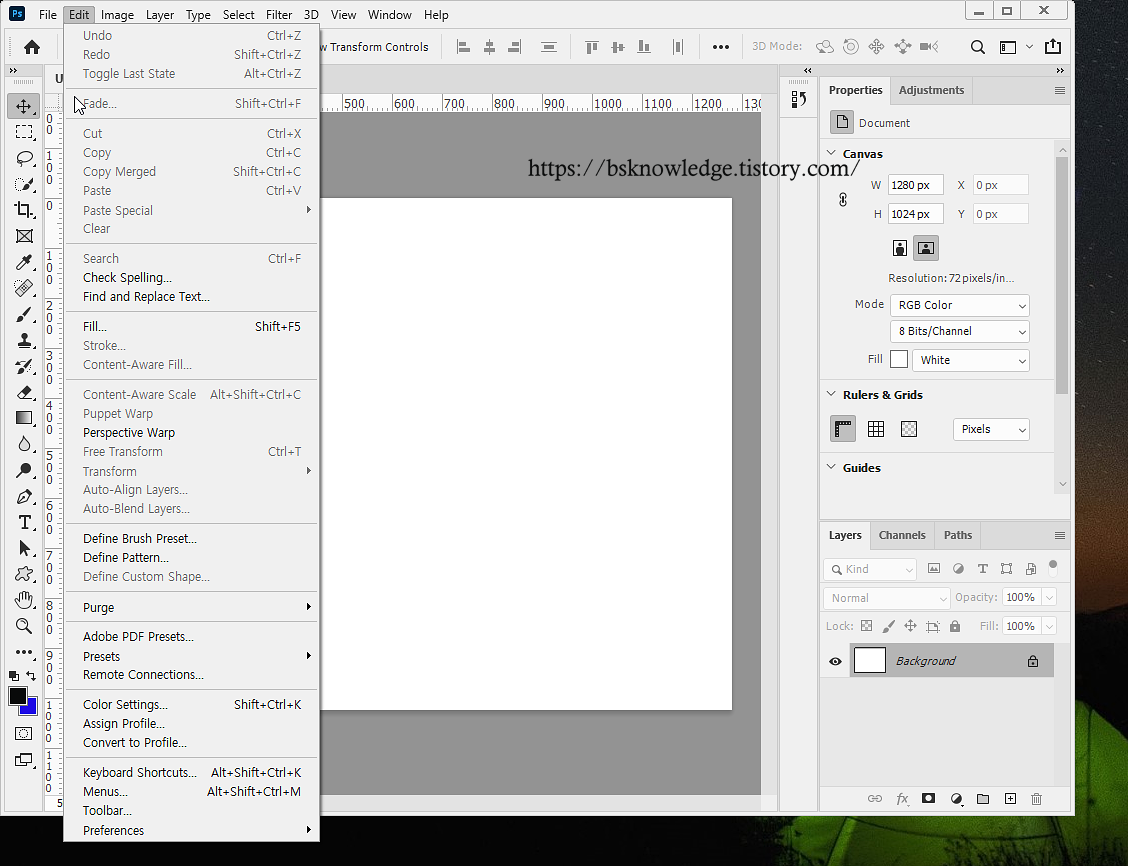Choose Define Pattern... menu item

pyautogui.click(x=191, y=557)
